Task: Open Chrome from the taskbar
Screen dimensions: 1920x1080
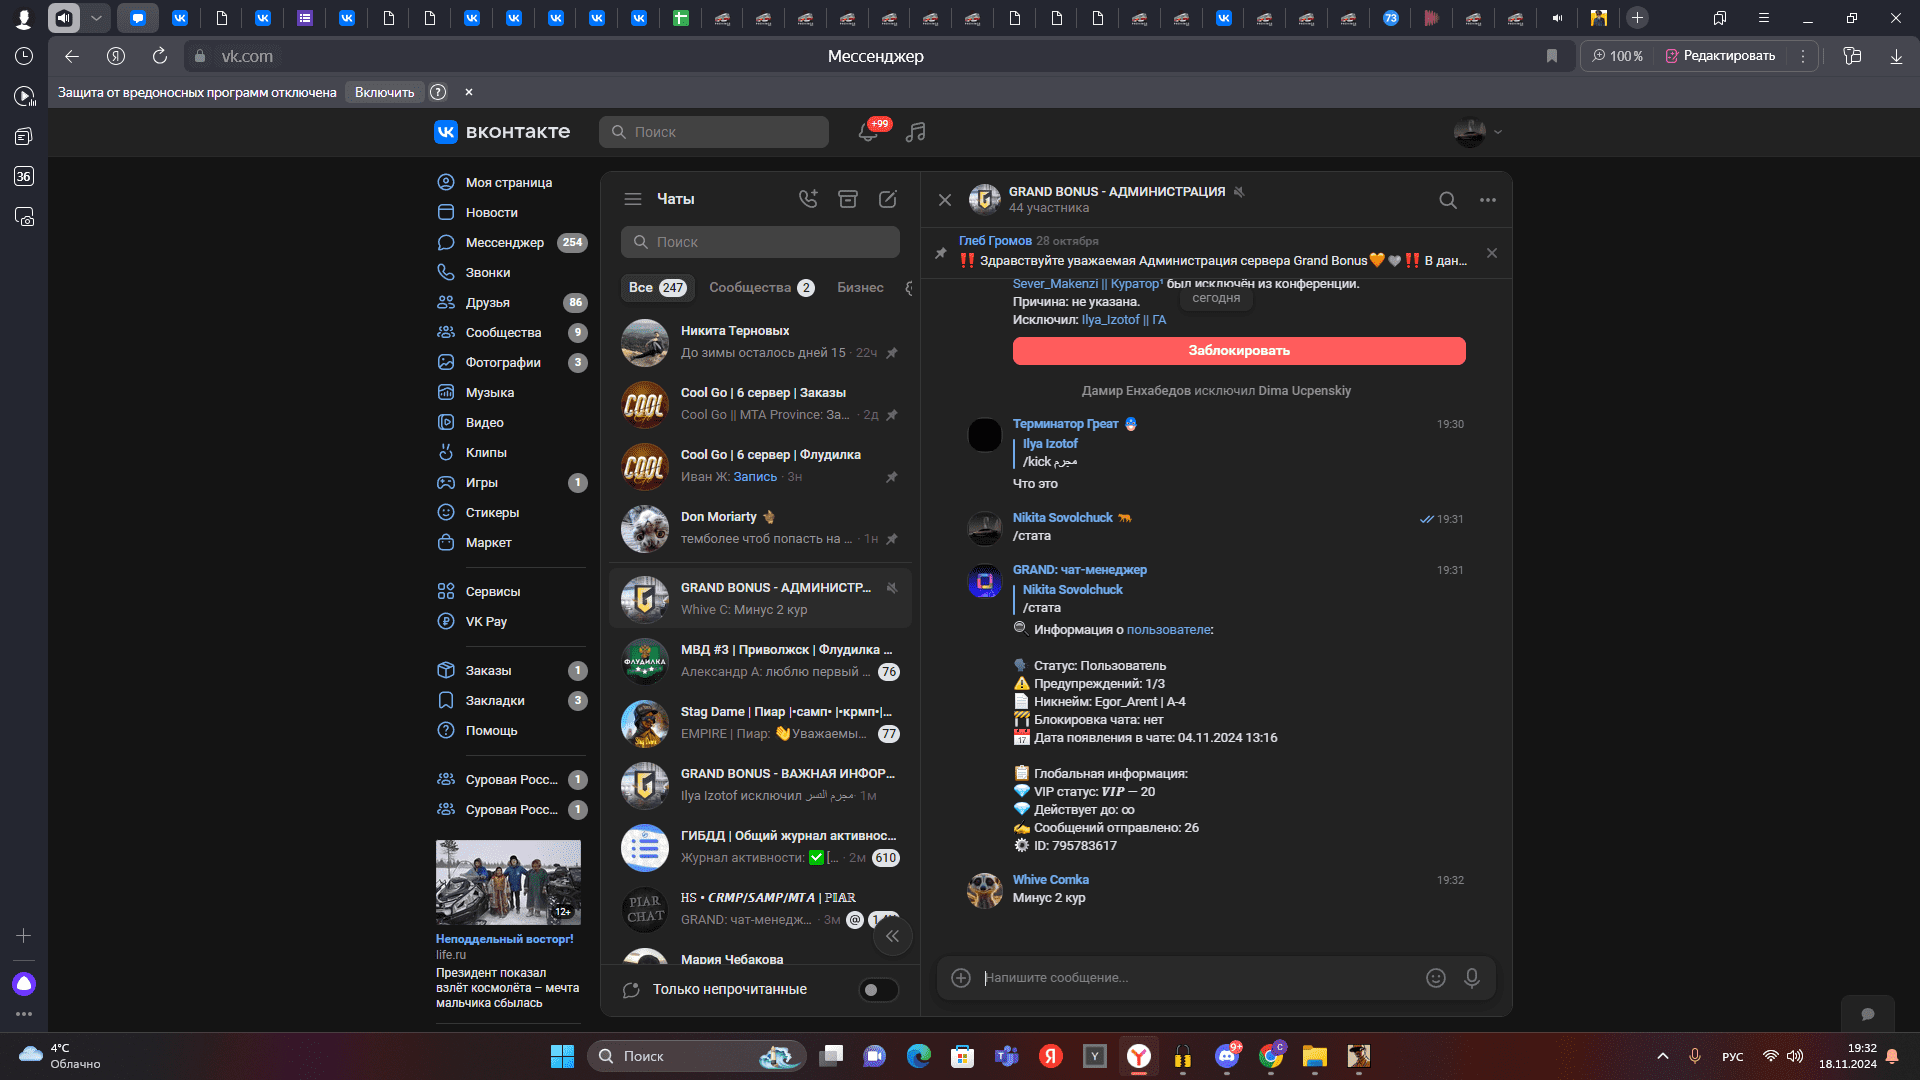Action: (1271, 1056)
